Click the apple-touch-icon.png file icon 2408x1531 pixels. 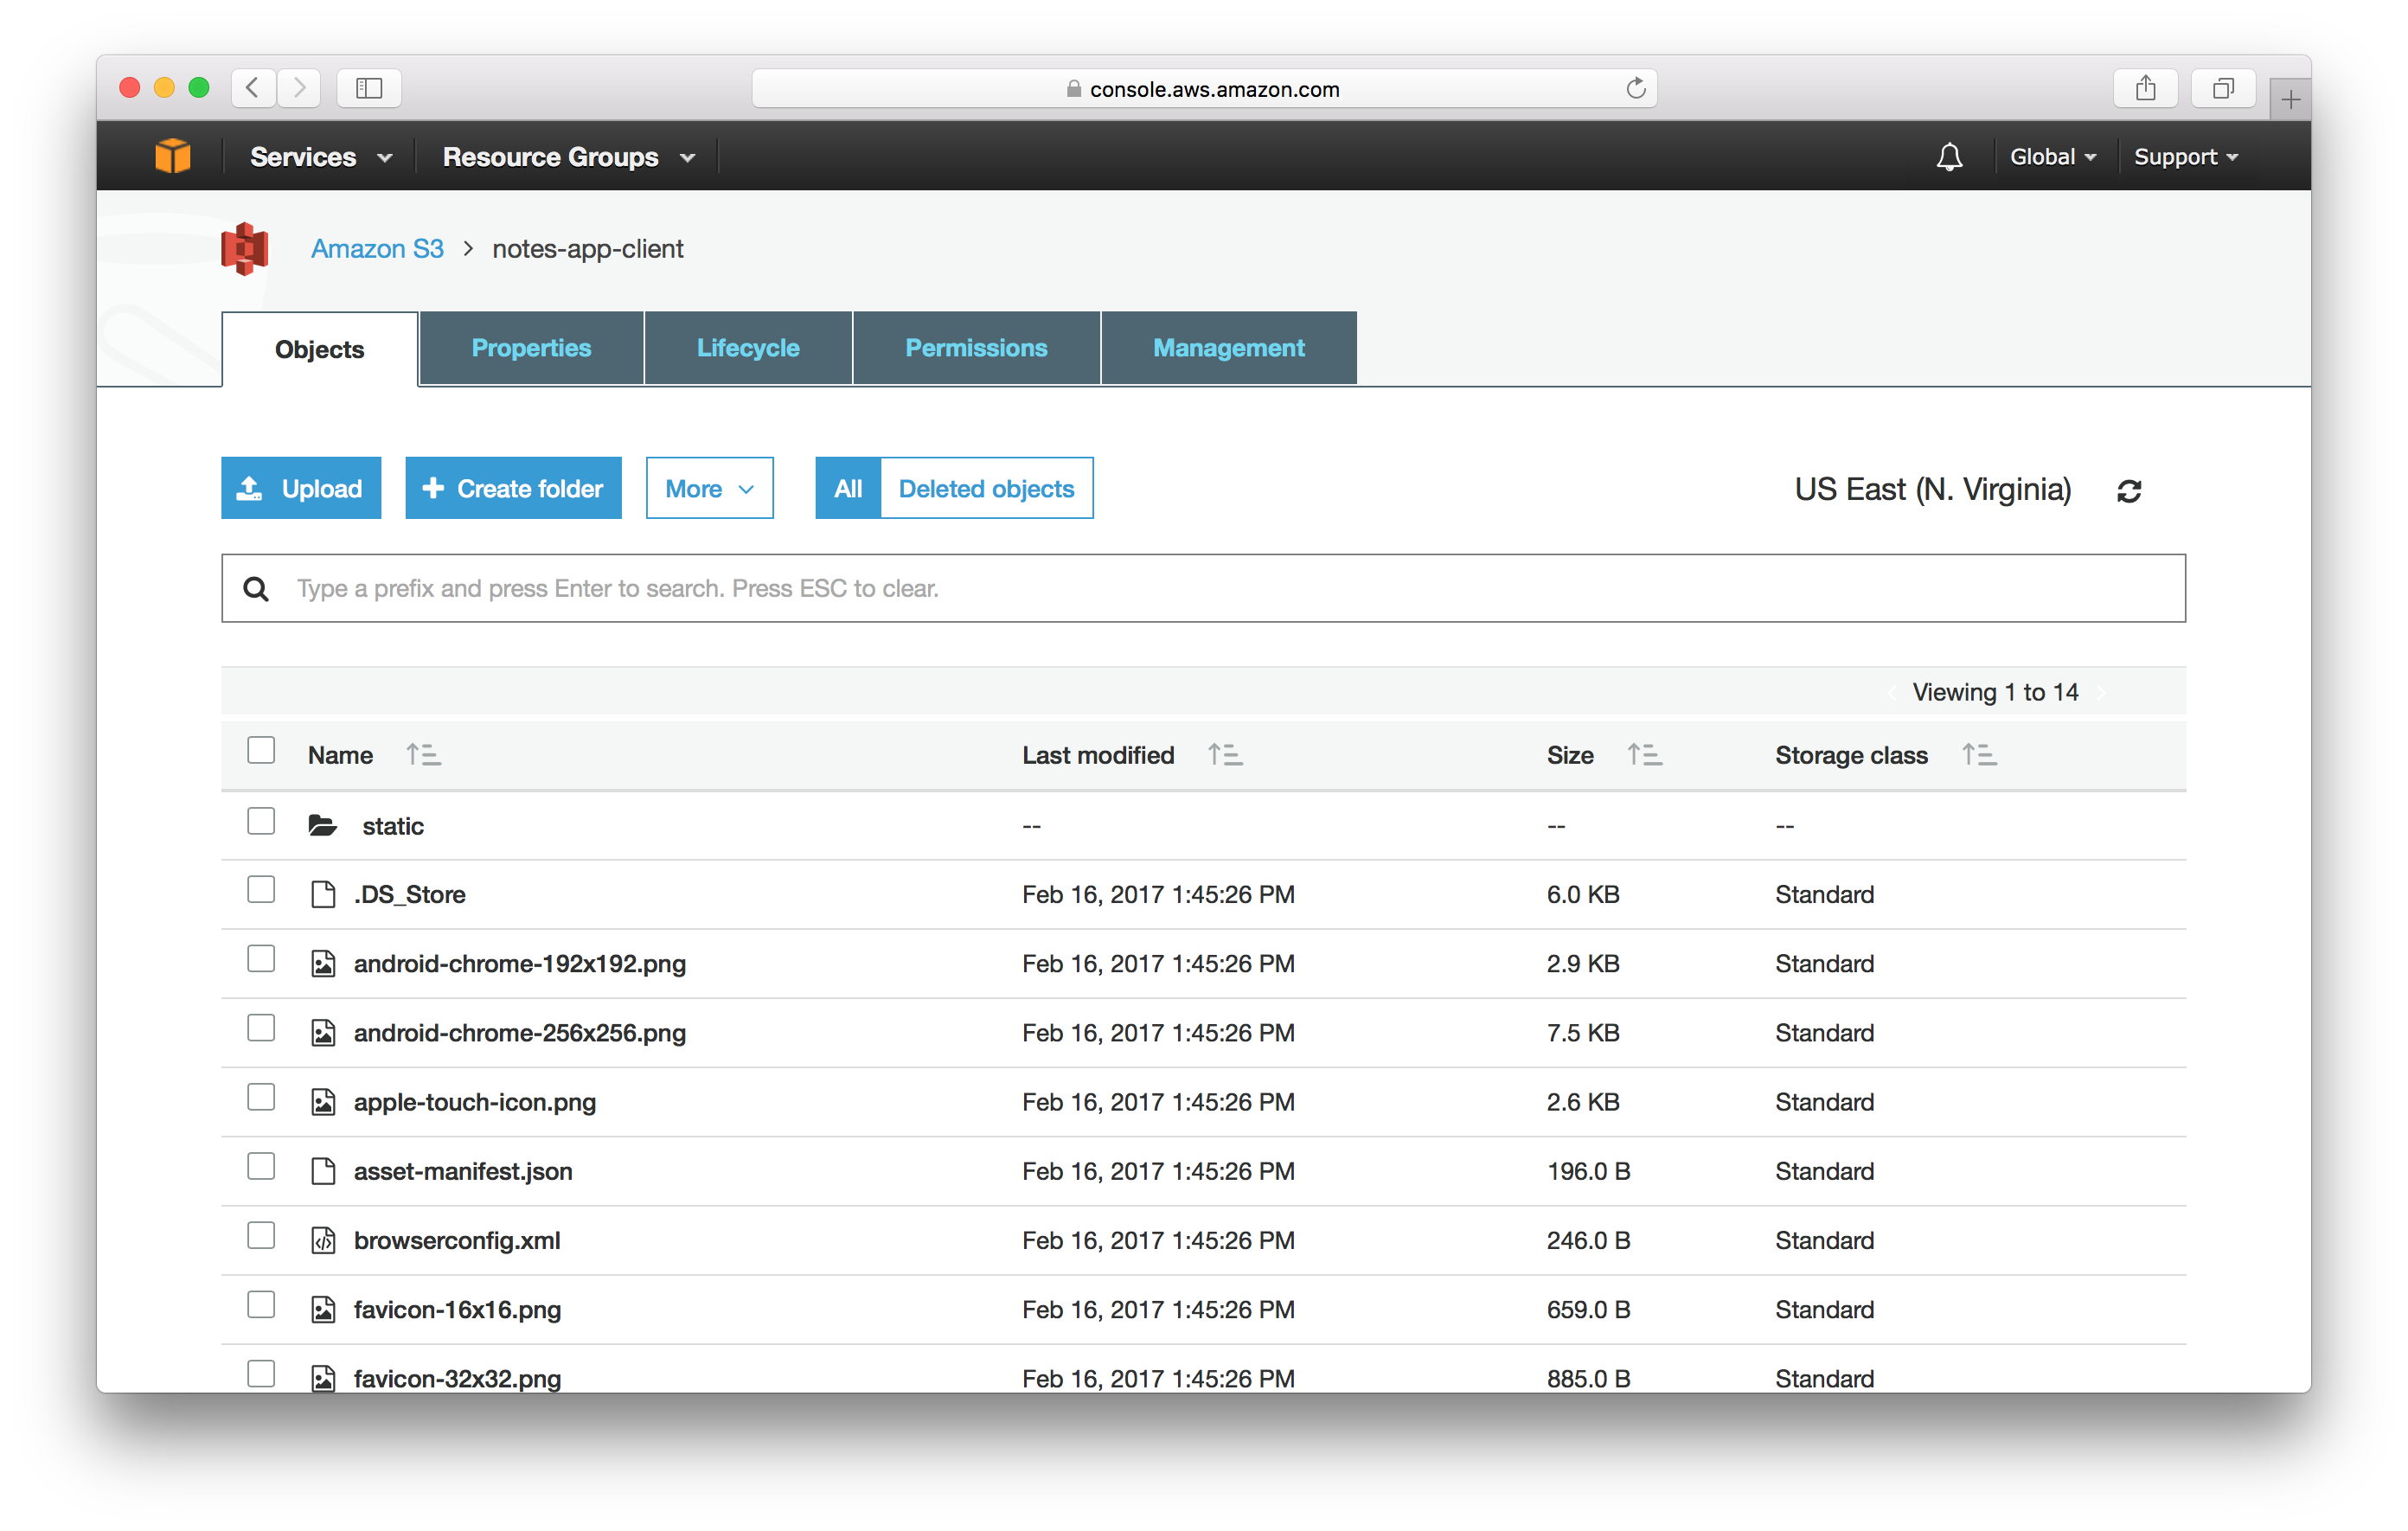(324, 1101)
